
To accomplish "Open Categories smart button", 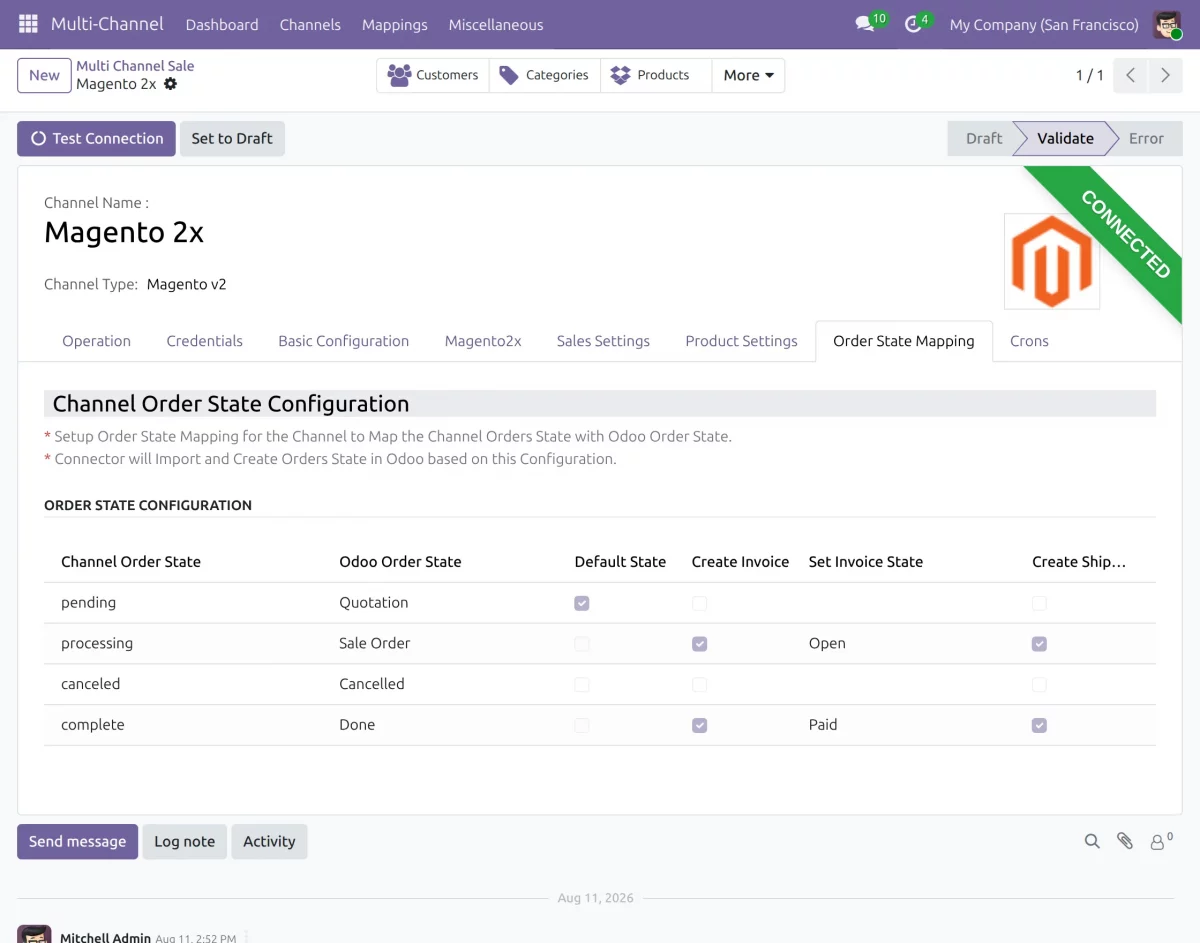I will pos(545,75).
